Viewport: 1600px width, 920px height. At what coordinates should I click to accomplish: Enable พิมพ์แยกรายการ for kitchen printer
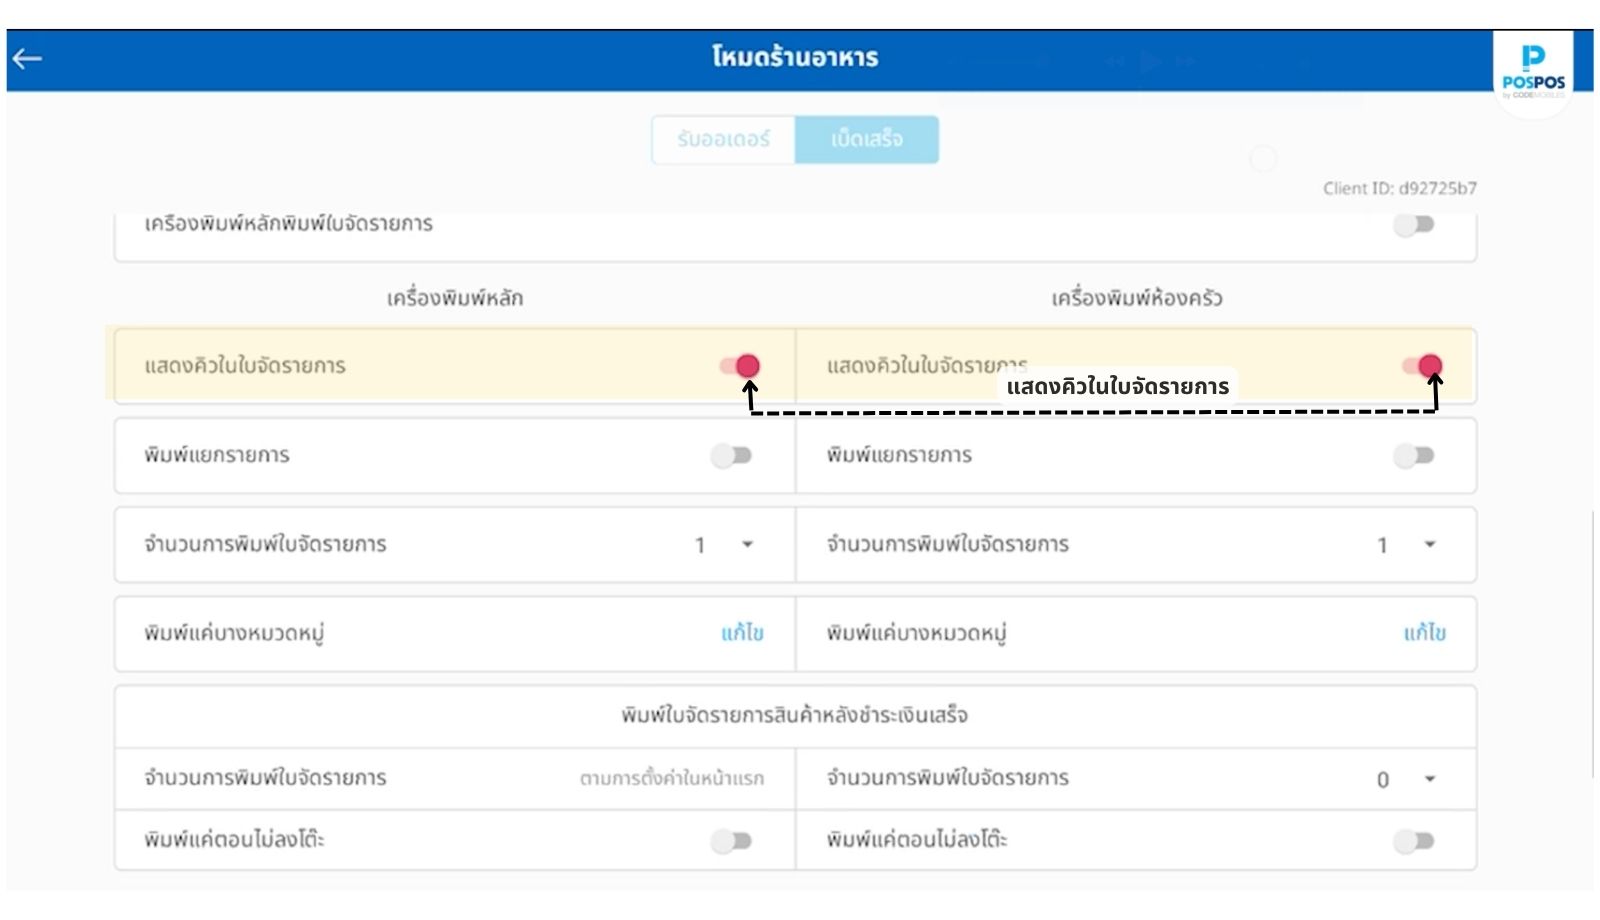pos(1414,456)
